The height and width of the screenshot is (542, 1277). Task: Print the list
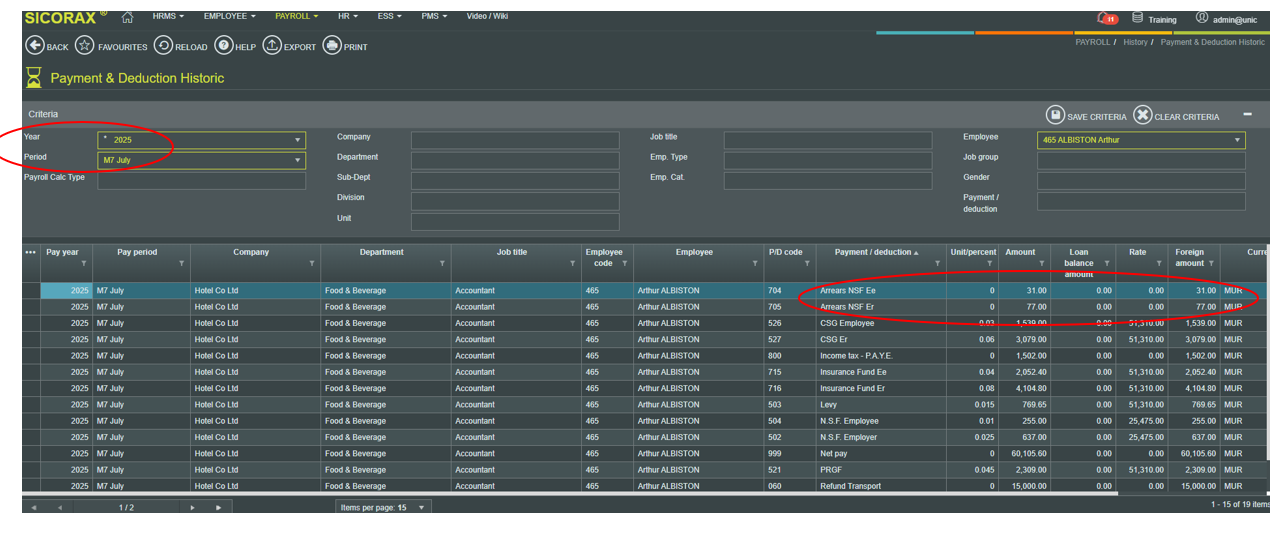click(332, 46)
